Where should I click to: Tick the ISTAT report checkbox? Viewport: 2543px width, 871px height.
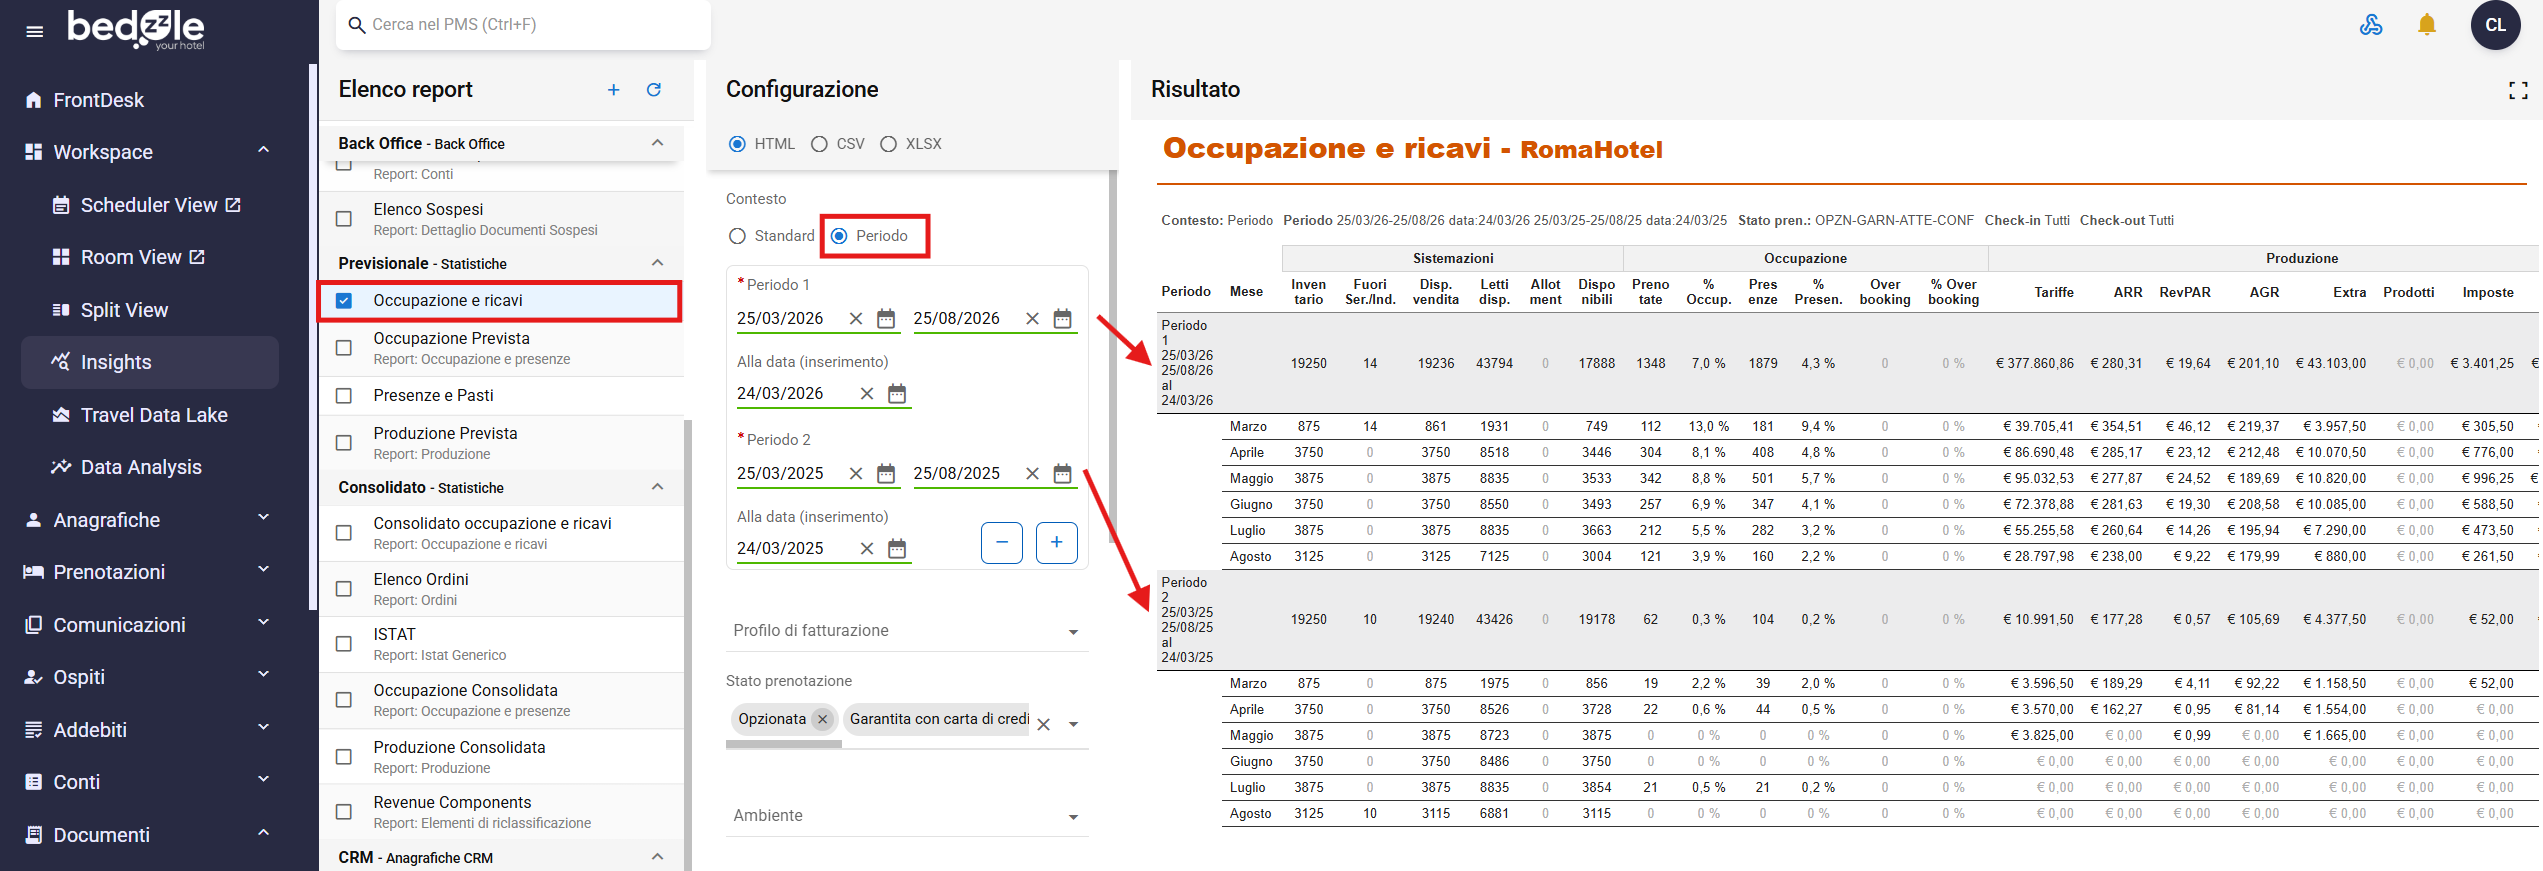coord(344,644)
